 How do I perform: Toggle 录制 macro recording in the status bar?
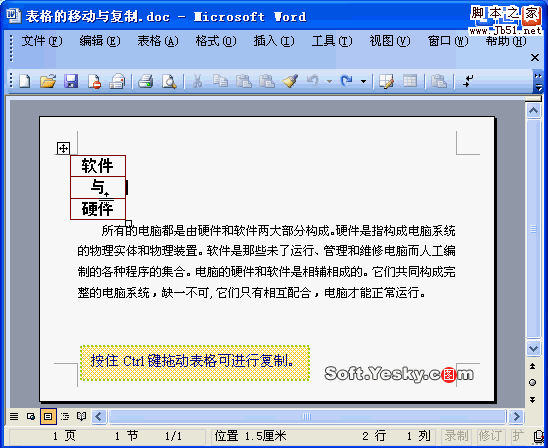[x=456, y=436]
